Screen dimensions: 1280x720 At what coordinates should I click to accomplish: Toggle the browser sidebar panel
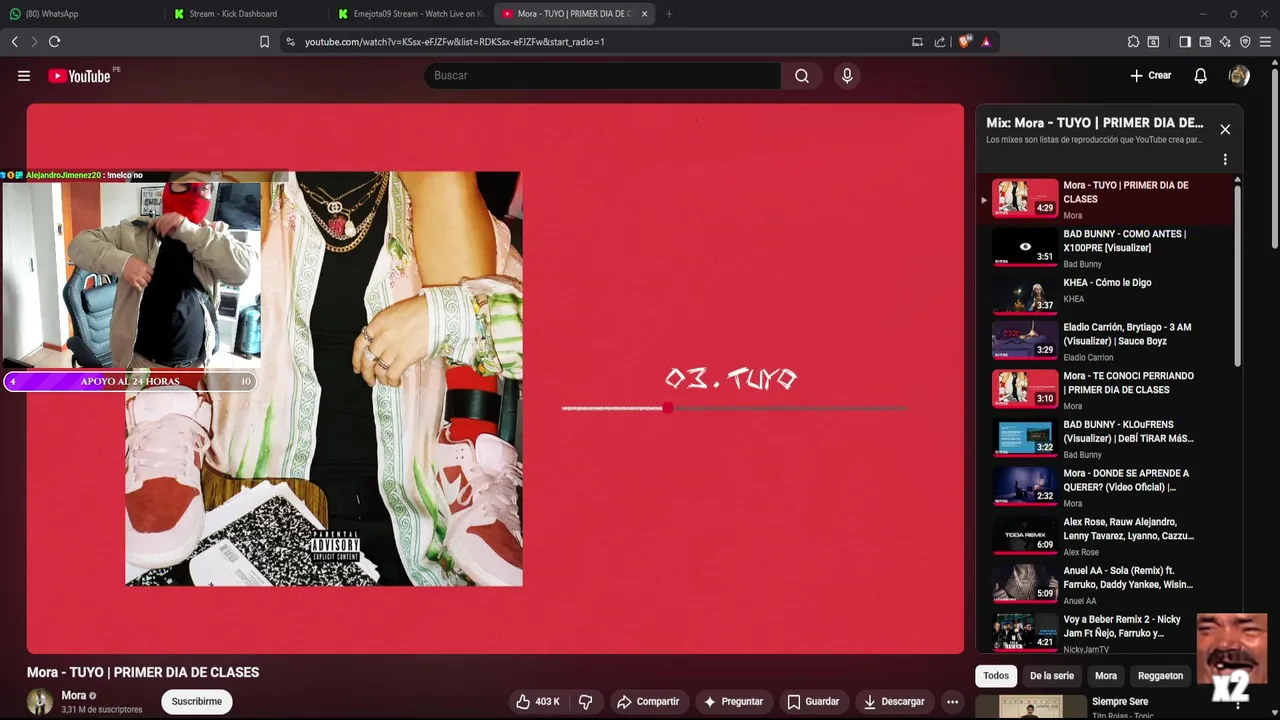coord(1185,42)
